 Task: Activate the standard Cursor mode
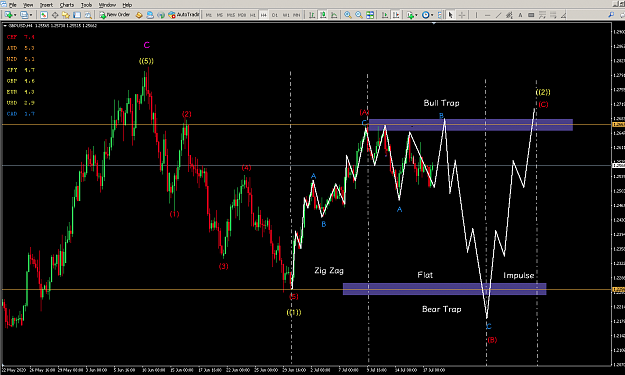[x=451, y=15]
